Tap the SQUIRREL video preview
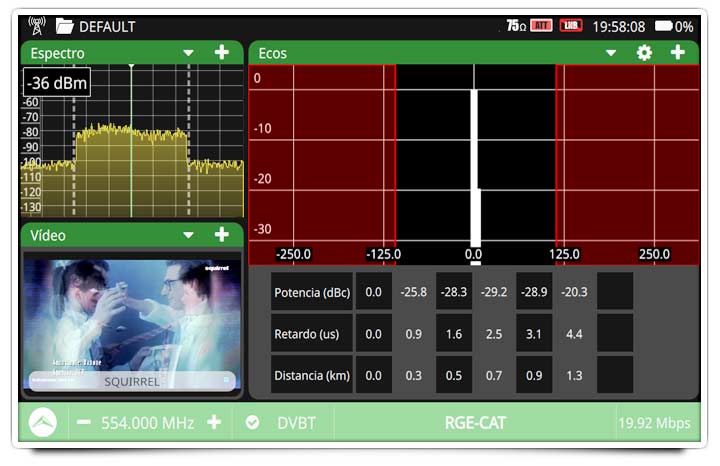This screenshot has height=466, width=720. pos(132,326)
